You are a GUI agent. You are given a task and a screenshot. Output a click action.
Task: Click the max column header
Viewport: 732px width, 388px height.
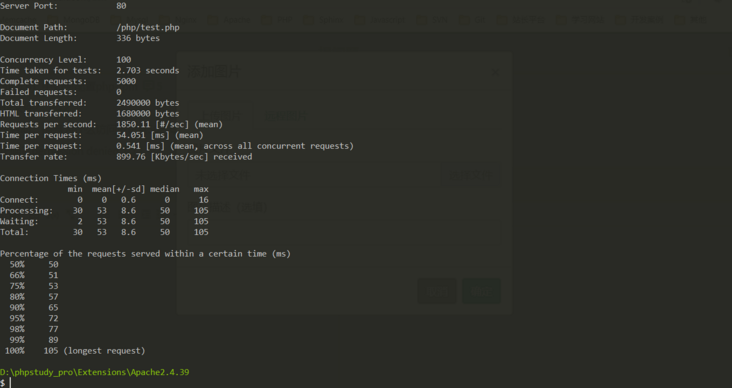coord(201,189)
